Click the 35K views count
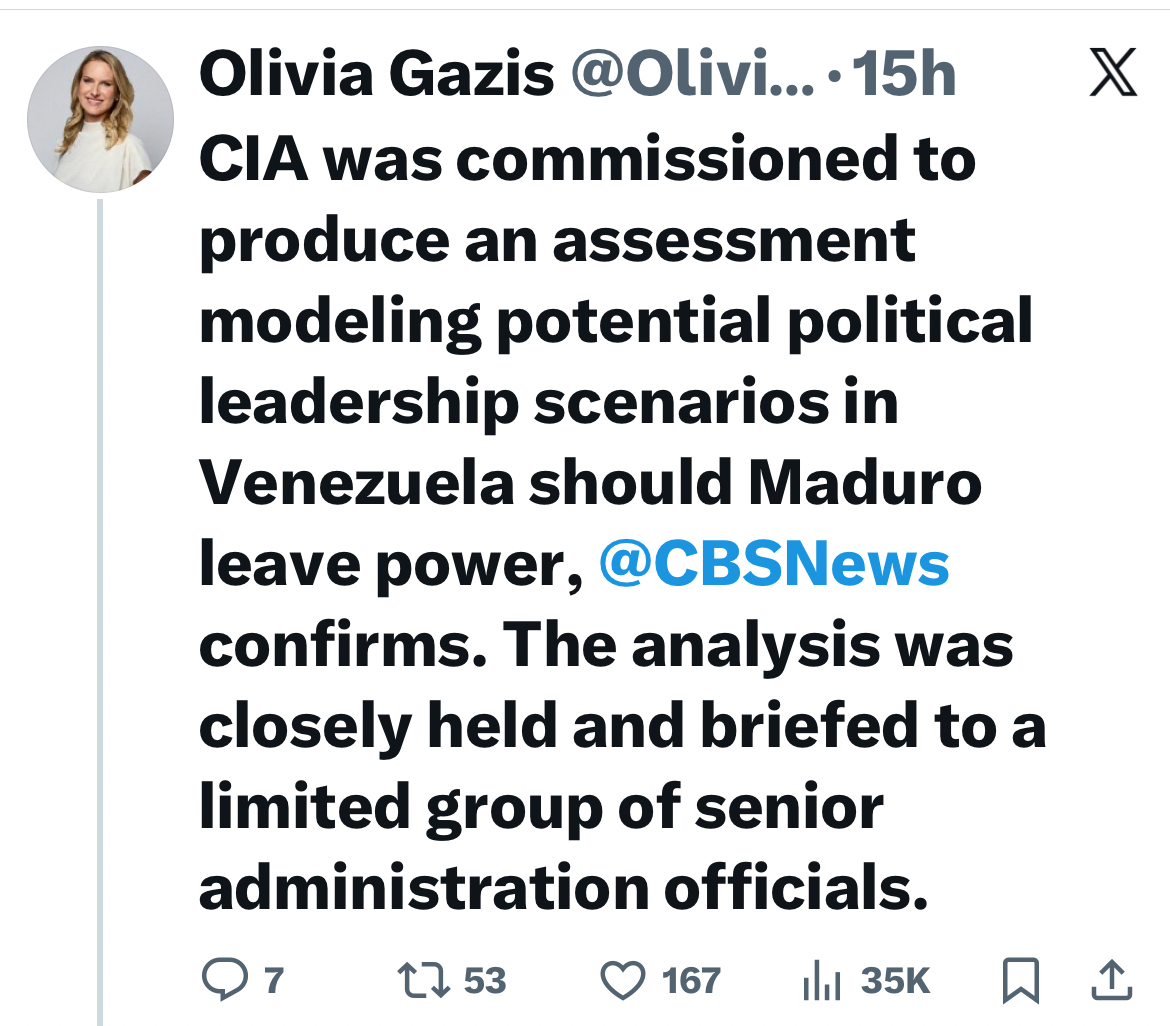Screen dimensions: 1170x1026 (x=895, y=980)
